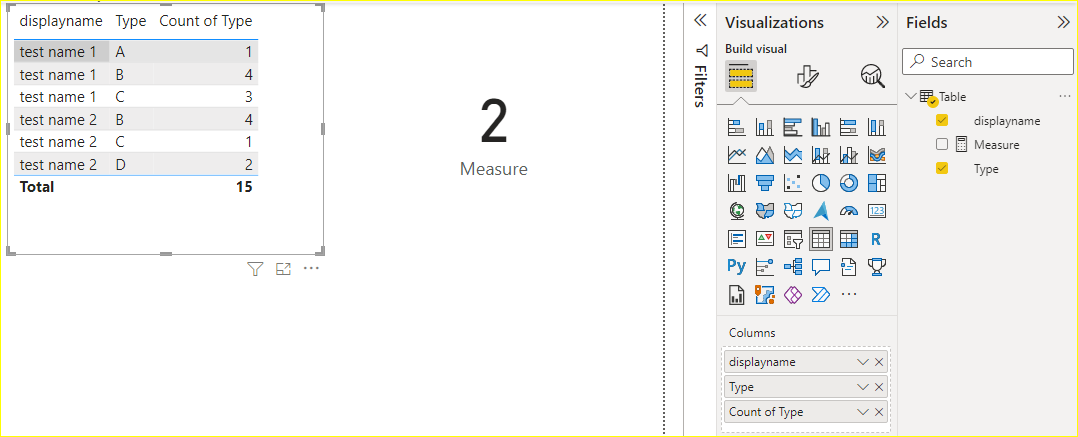Select the Measure card value 2
The height and width of the screenshot is (437, 1078).
(494, 122)
